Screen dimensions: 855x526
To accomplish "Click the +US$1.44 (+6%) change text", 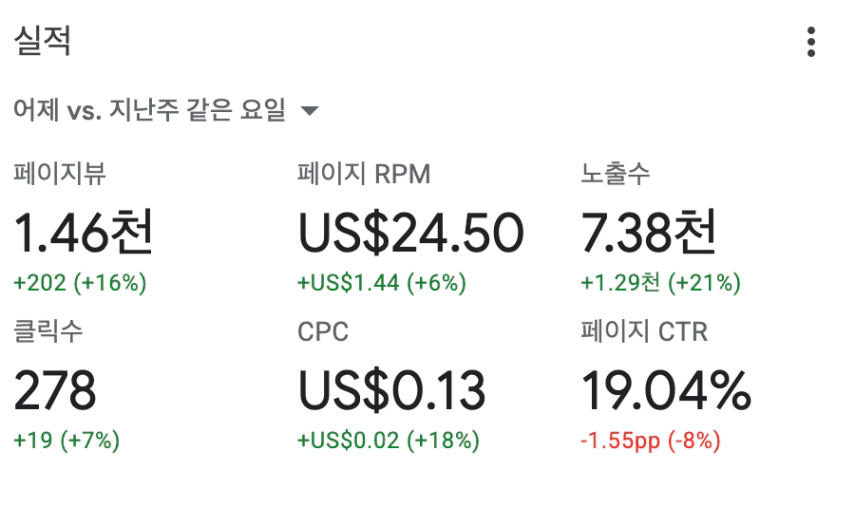I will point(382,283).
